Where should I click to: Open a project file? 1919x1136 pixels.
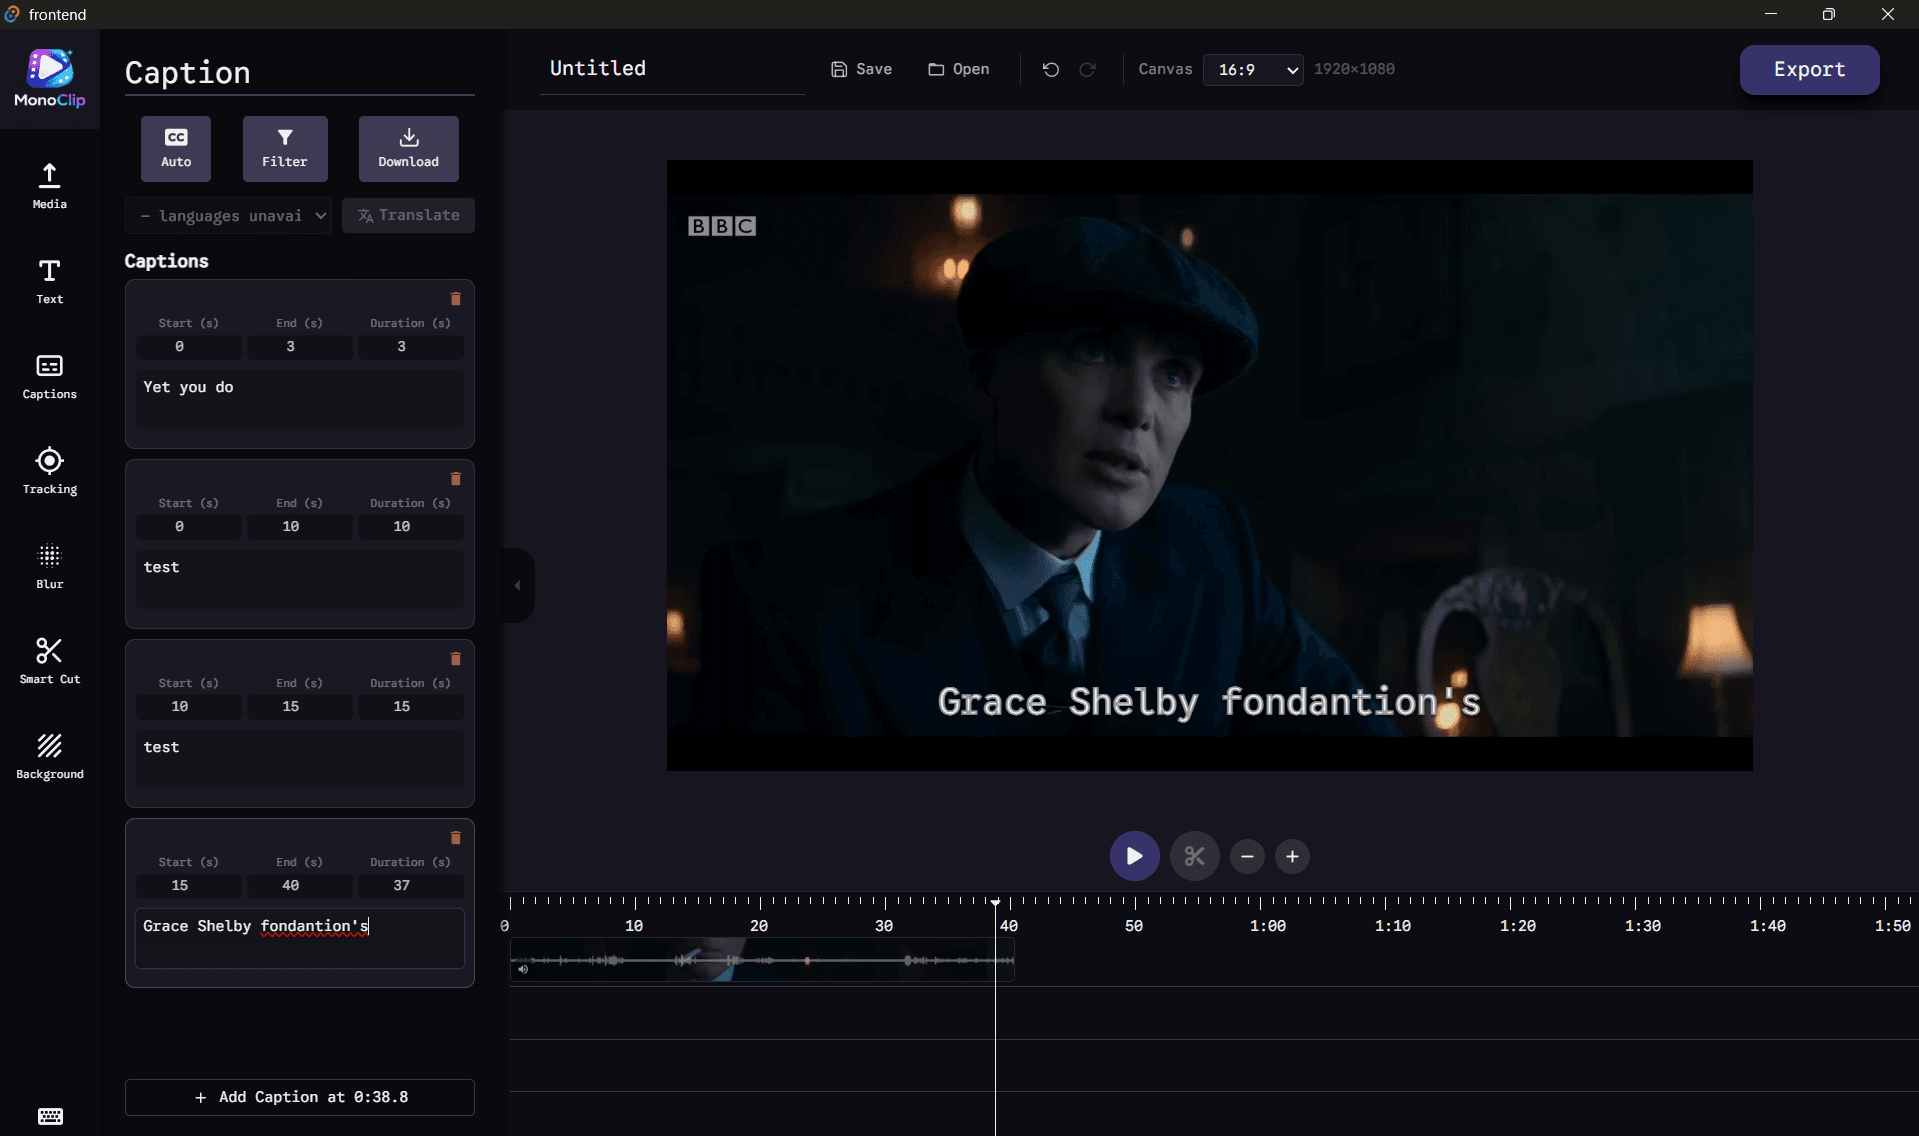[958, 69]
